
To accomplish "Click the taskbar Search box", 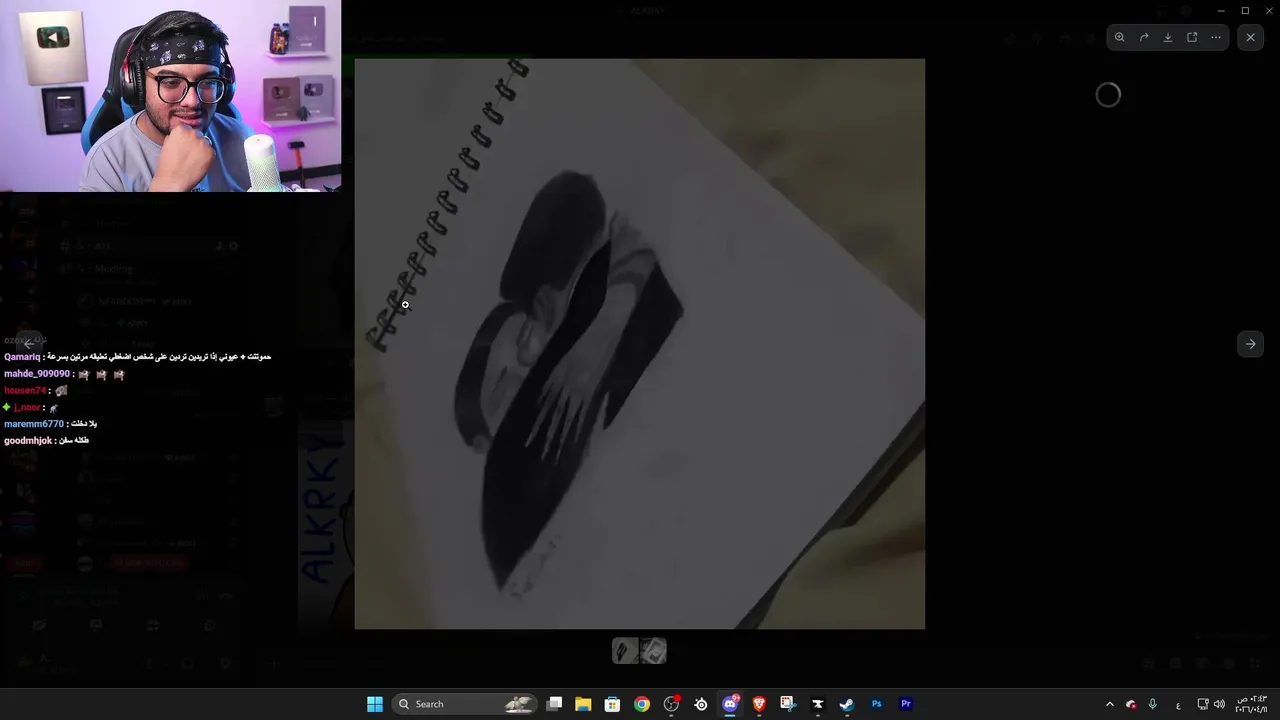I will click(x=465, y=704).
